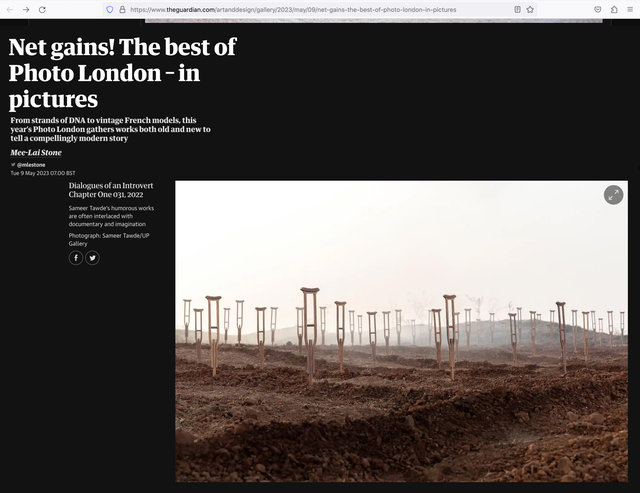Click the partially visible image strip above the headline
Image resolution: width=640 pixels, height=493 pixels.
(373, 20)
